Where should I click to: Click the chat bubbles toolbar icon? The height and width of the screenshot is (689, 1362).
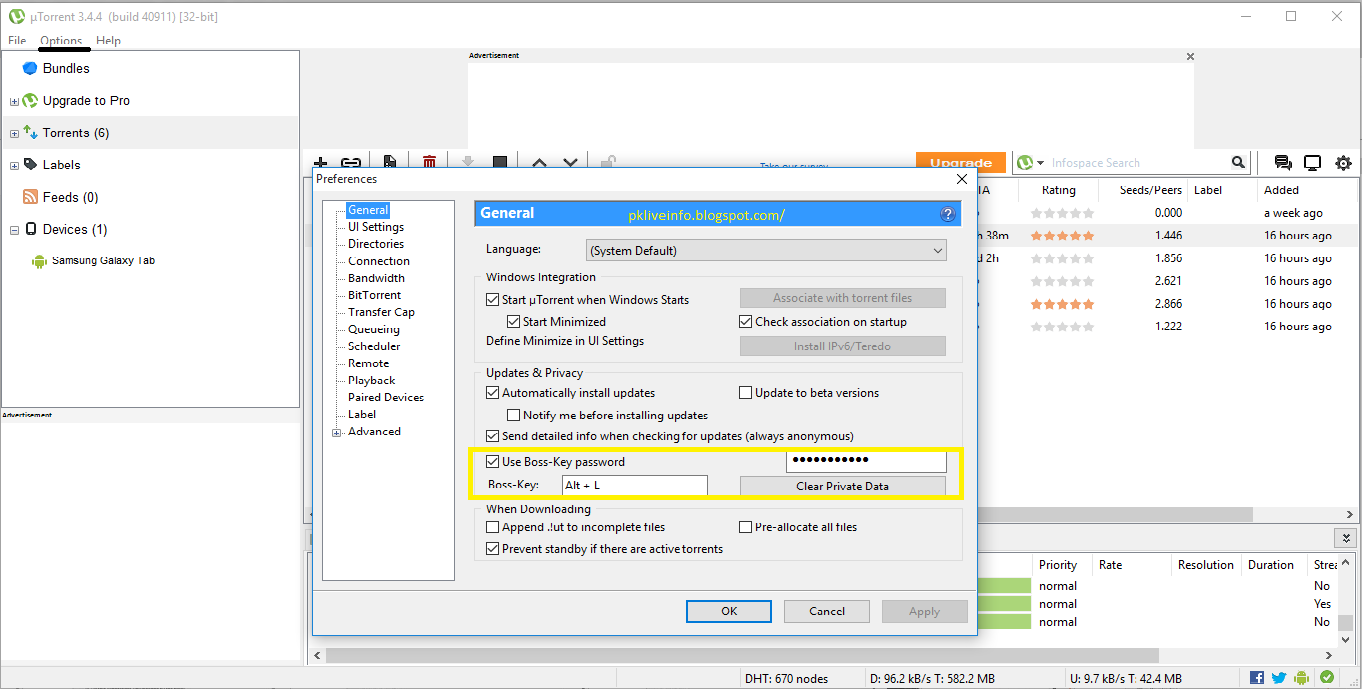1282,163
